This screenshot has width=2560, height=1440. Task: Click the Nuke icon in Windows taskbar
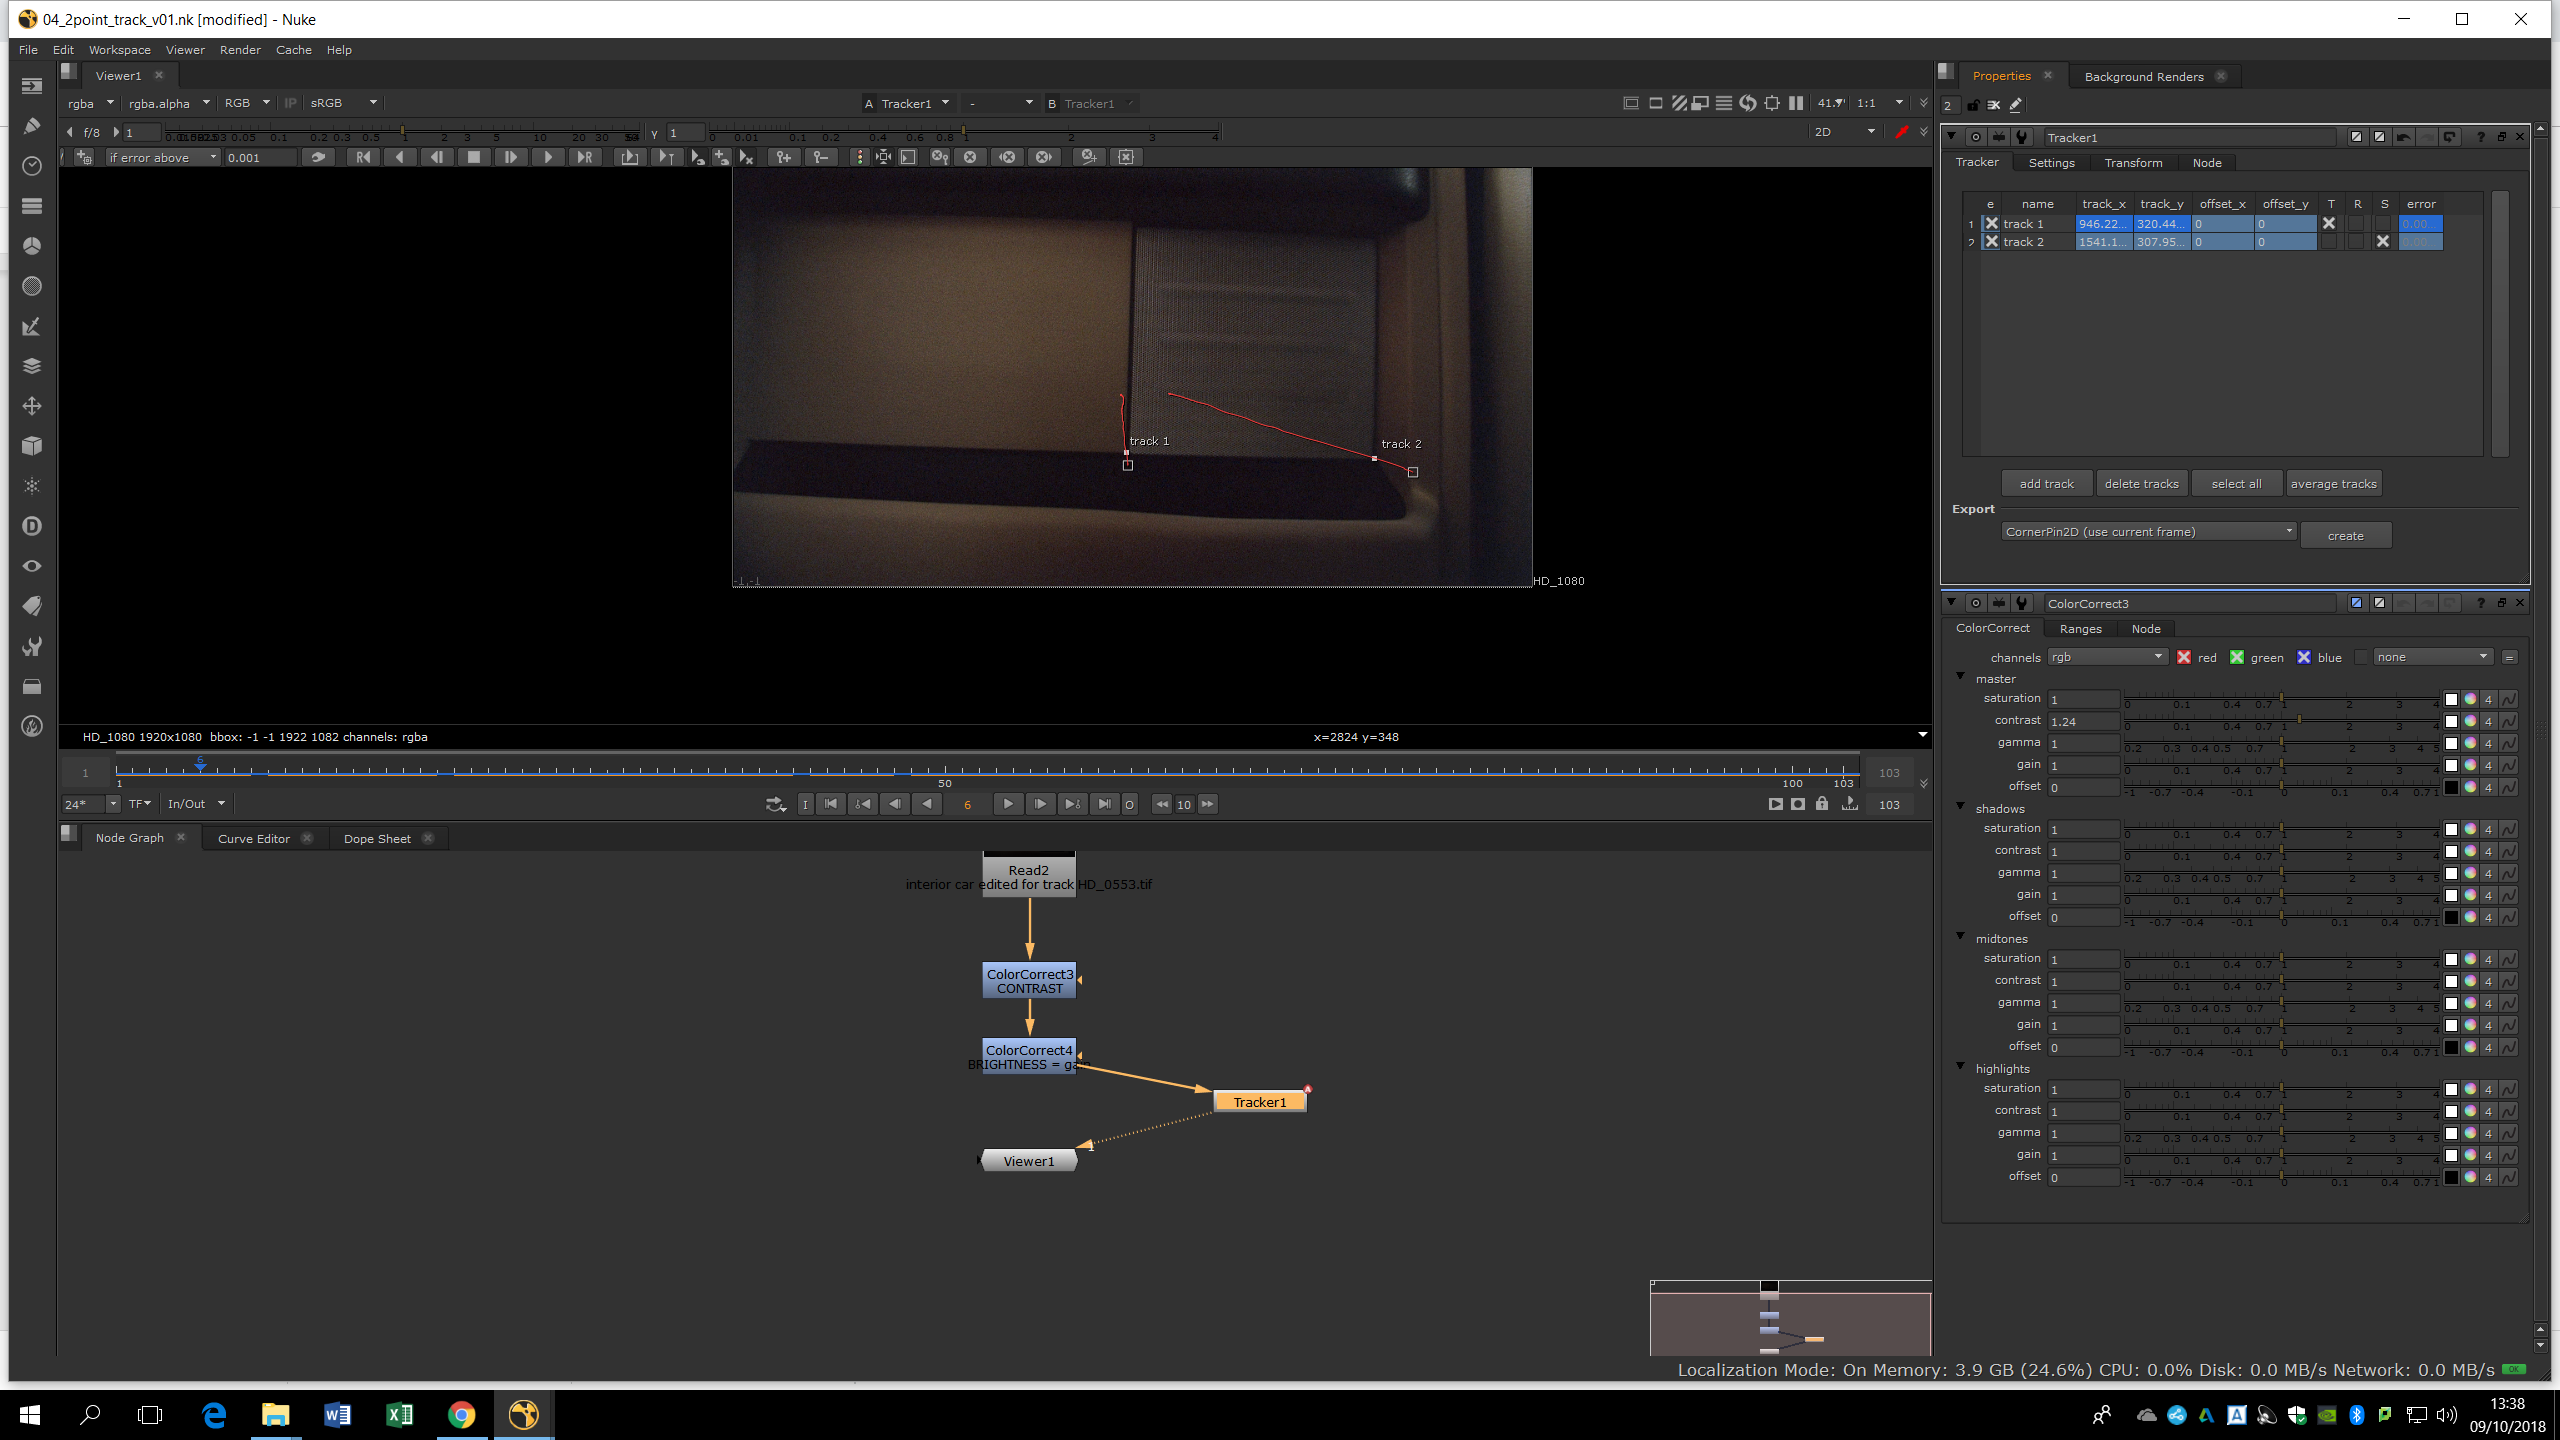(x=523, y=1414)
